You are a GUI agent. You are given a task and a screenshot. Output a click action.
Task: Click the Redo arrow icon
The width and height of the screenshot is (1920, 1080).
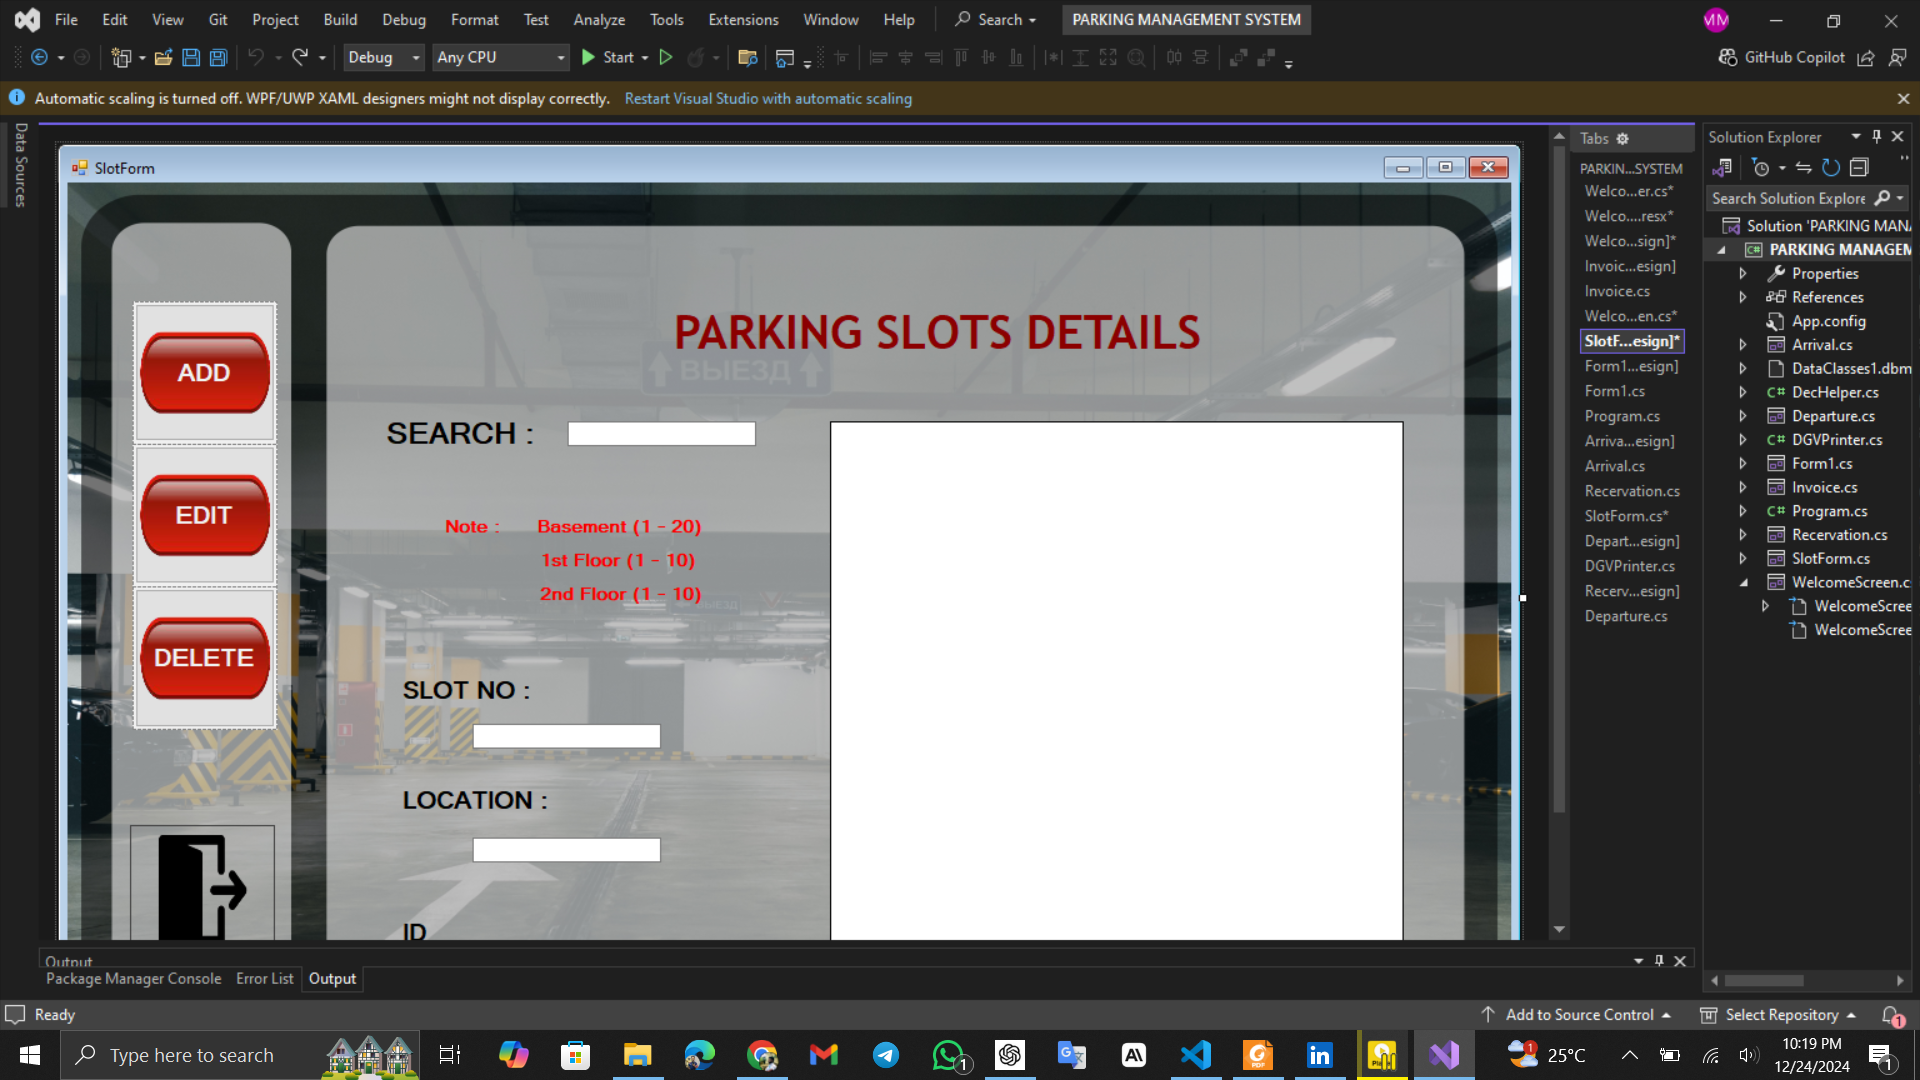point(300,58)
